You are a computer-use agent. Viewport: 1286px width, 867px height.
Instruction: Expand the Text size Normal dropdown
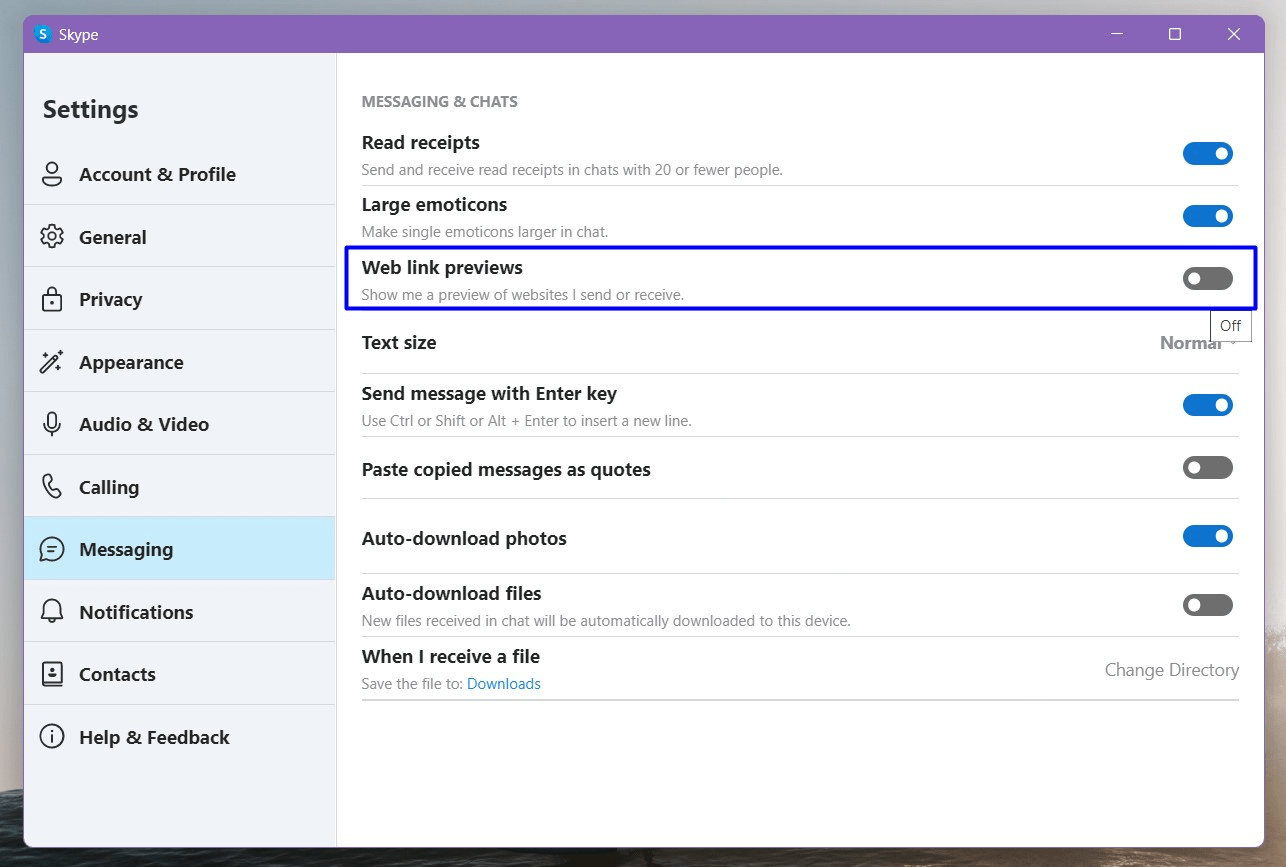click(x=1197, y=343)
